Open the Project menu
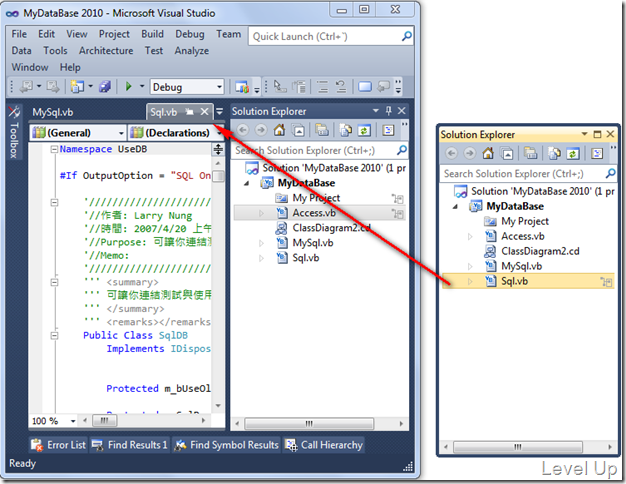Screen dimensions: 626x484 (114, 34)
